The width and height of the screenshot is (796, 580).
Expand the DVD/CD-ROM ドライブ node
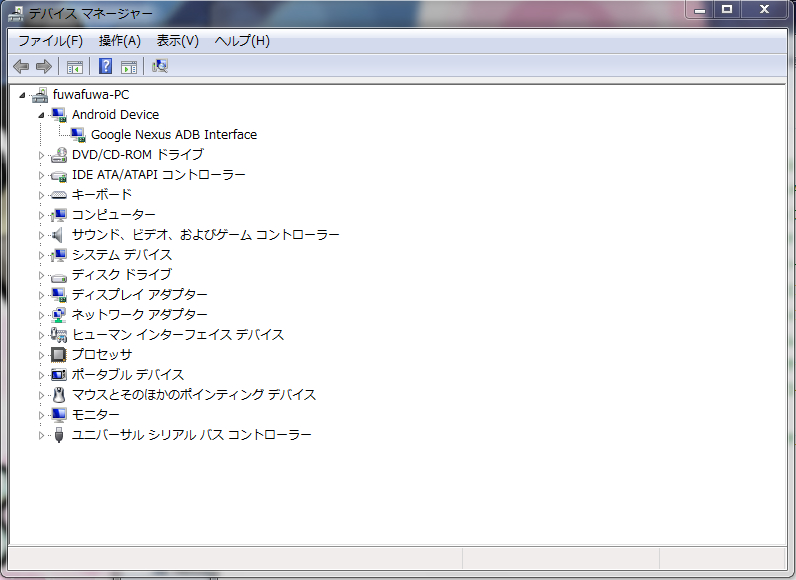coord(41,155)
